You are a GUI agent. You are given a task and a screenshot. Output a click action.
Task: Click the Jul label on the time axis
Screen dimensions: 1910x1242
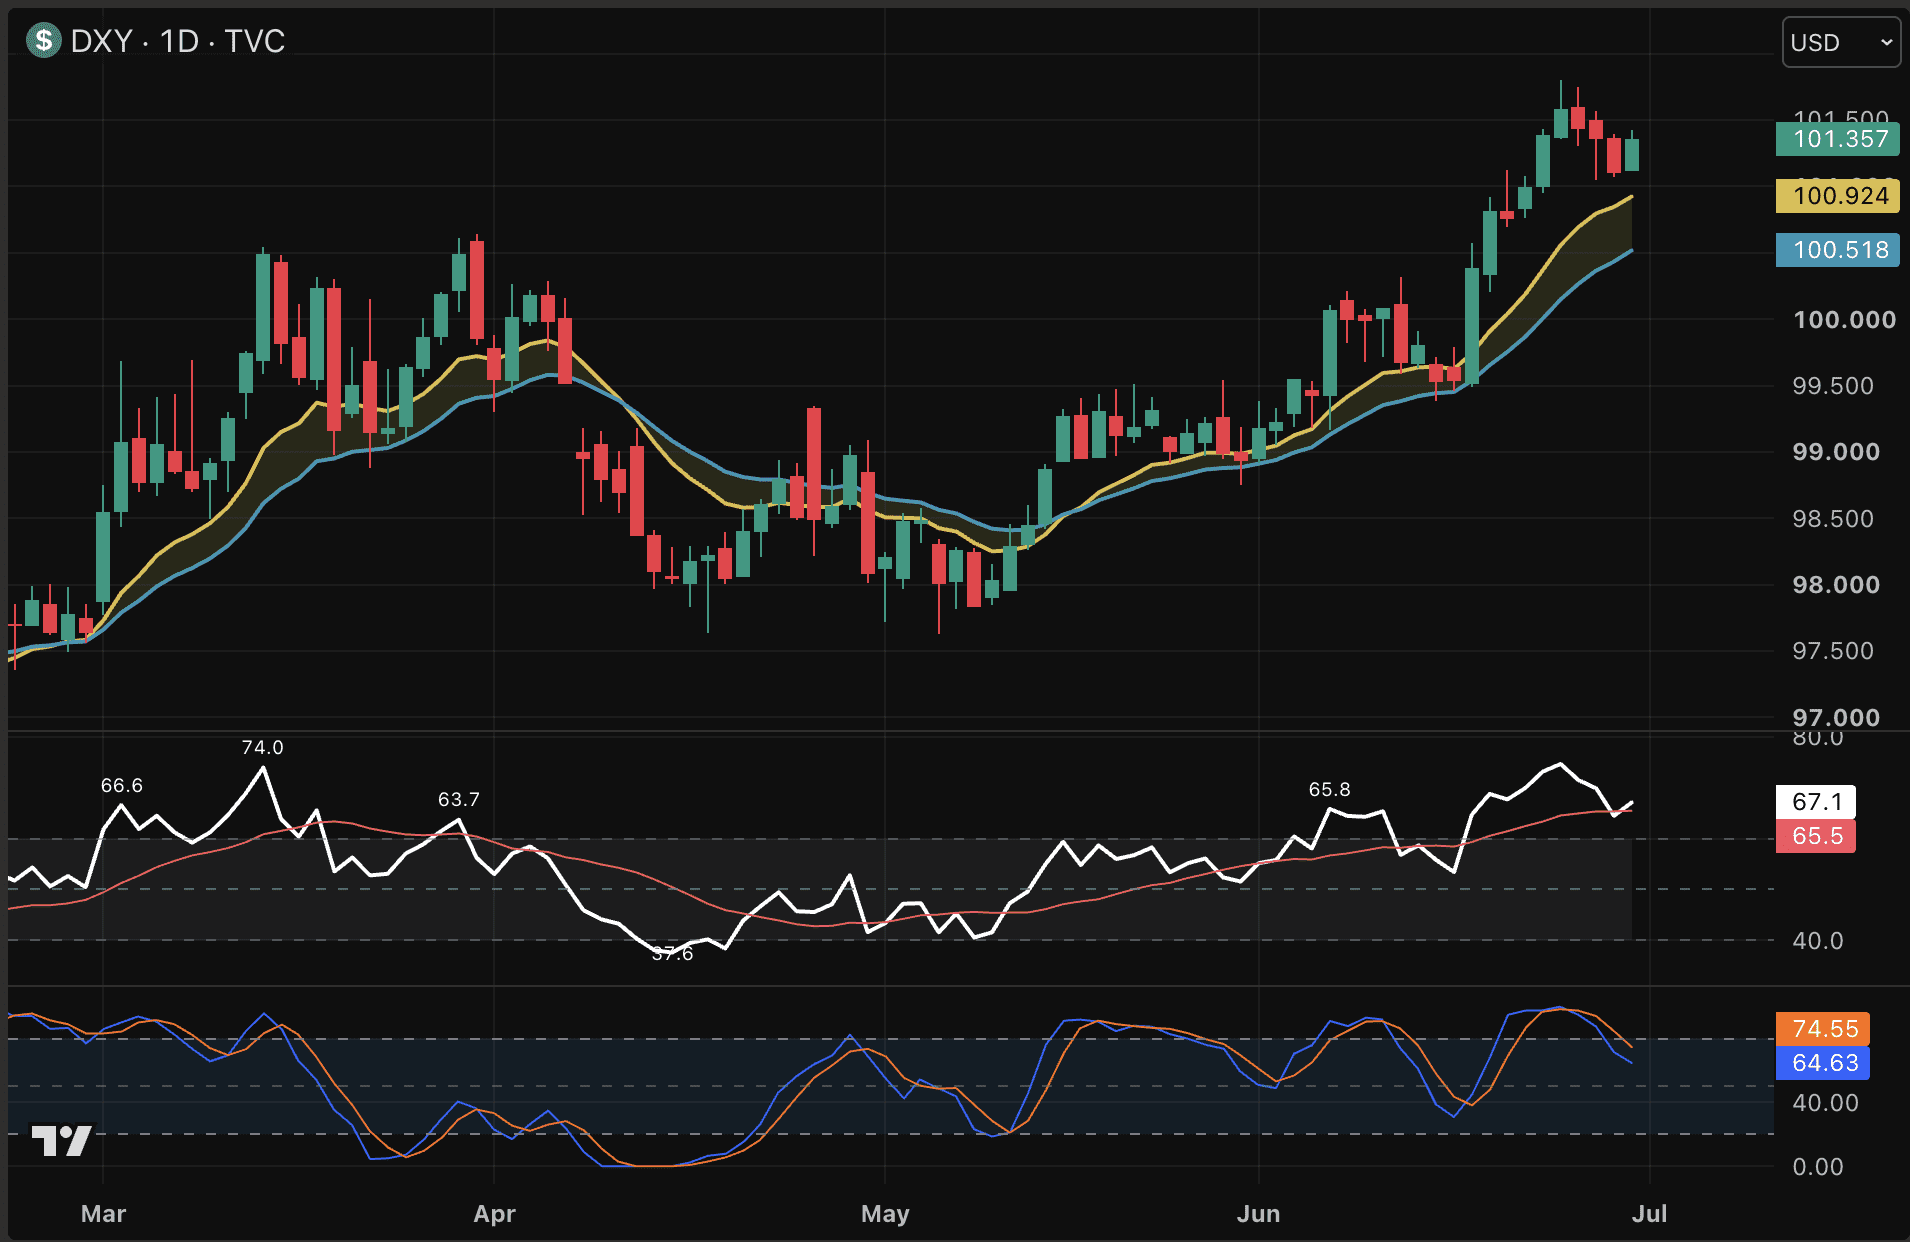pos(1649,1214)
